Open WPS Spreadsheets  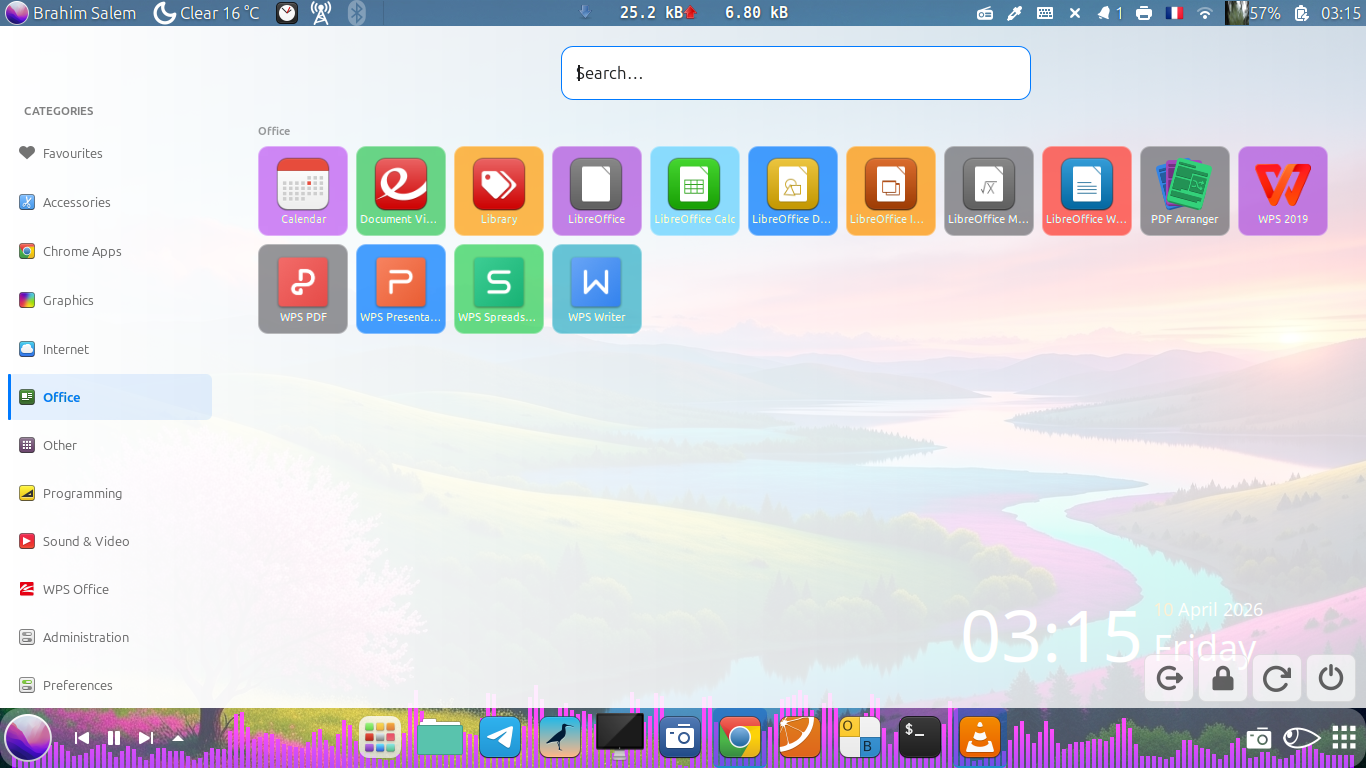[499, 289]
